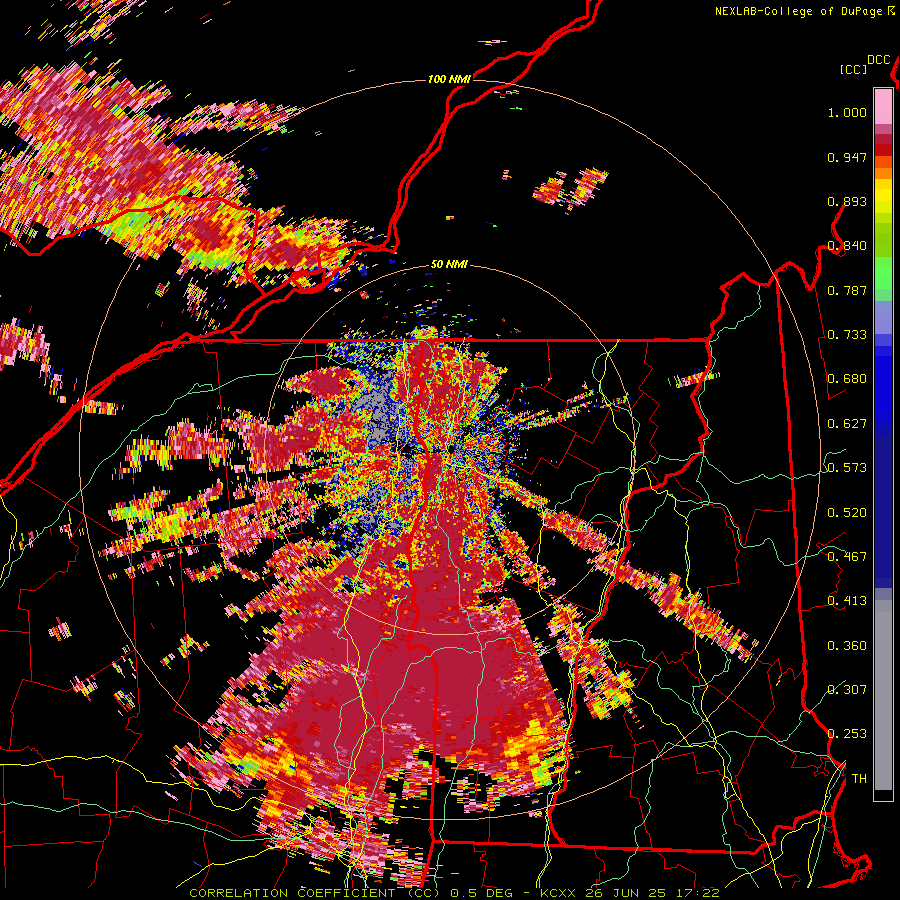Click the 0.573 legend value
This screenshot has height=900, width=900.
click(847, 468)
